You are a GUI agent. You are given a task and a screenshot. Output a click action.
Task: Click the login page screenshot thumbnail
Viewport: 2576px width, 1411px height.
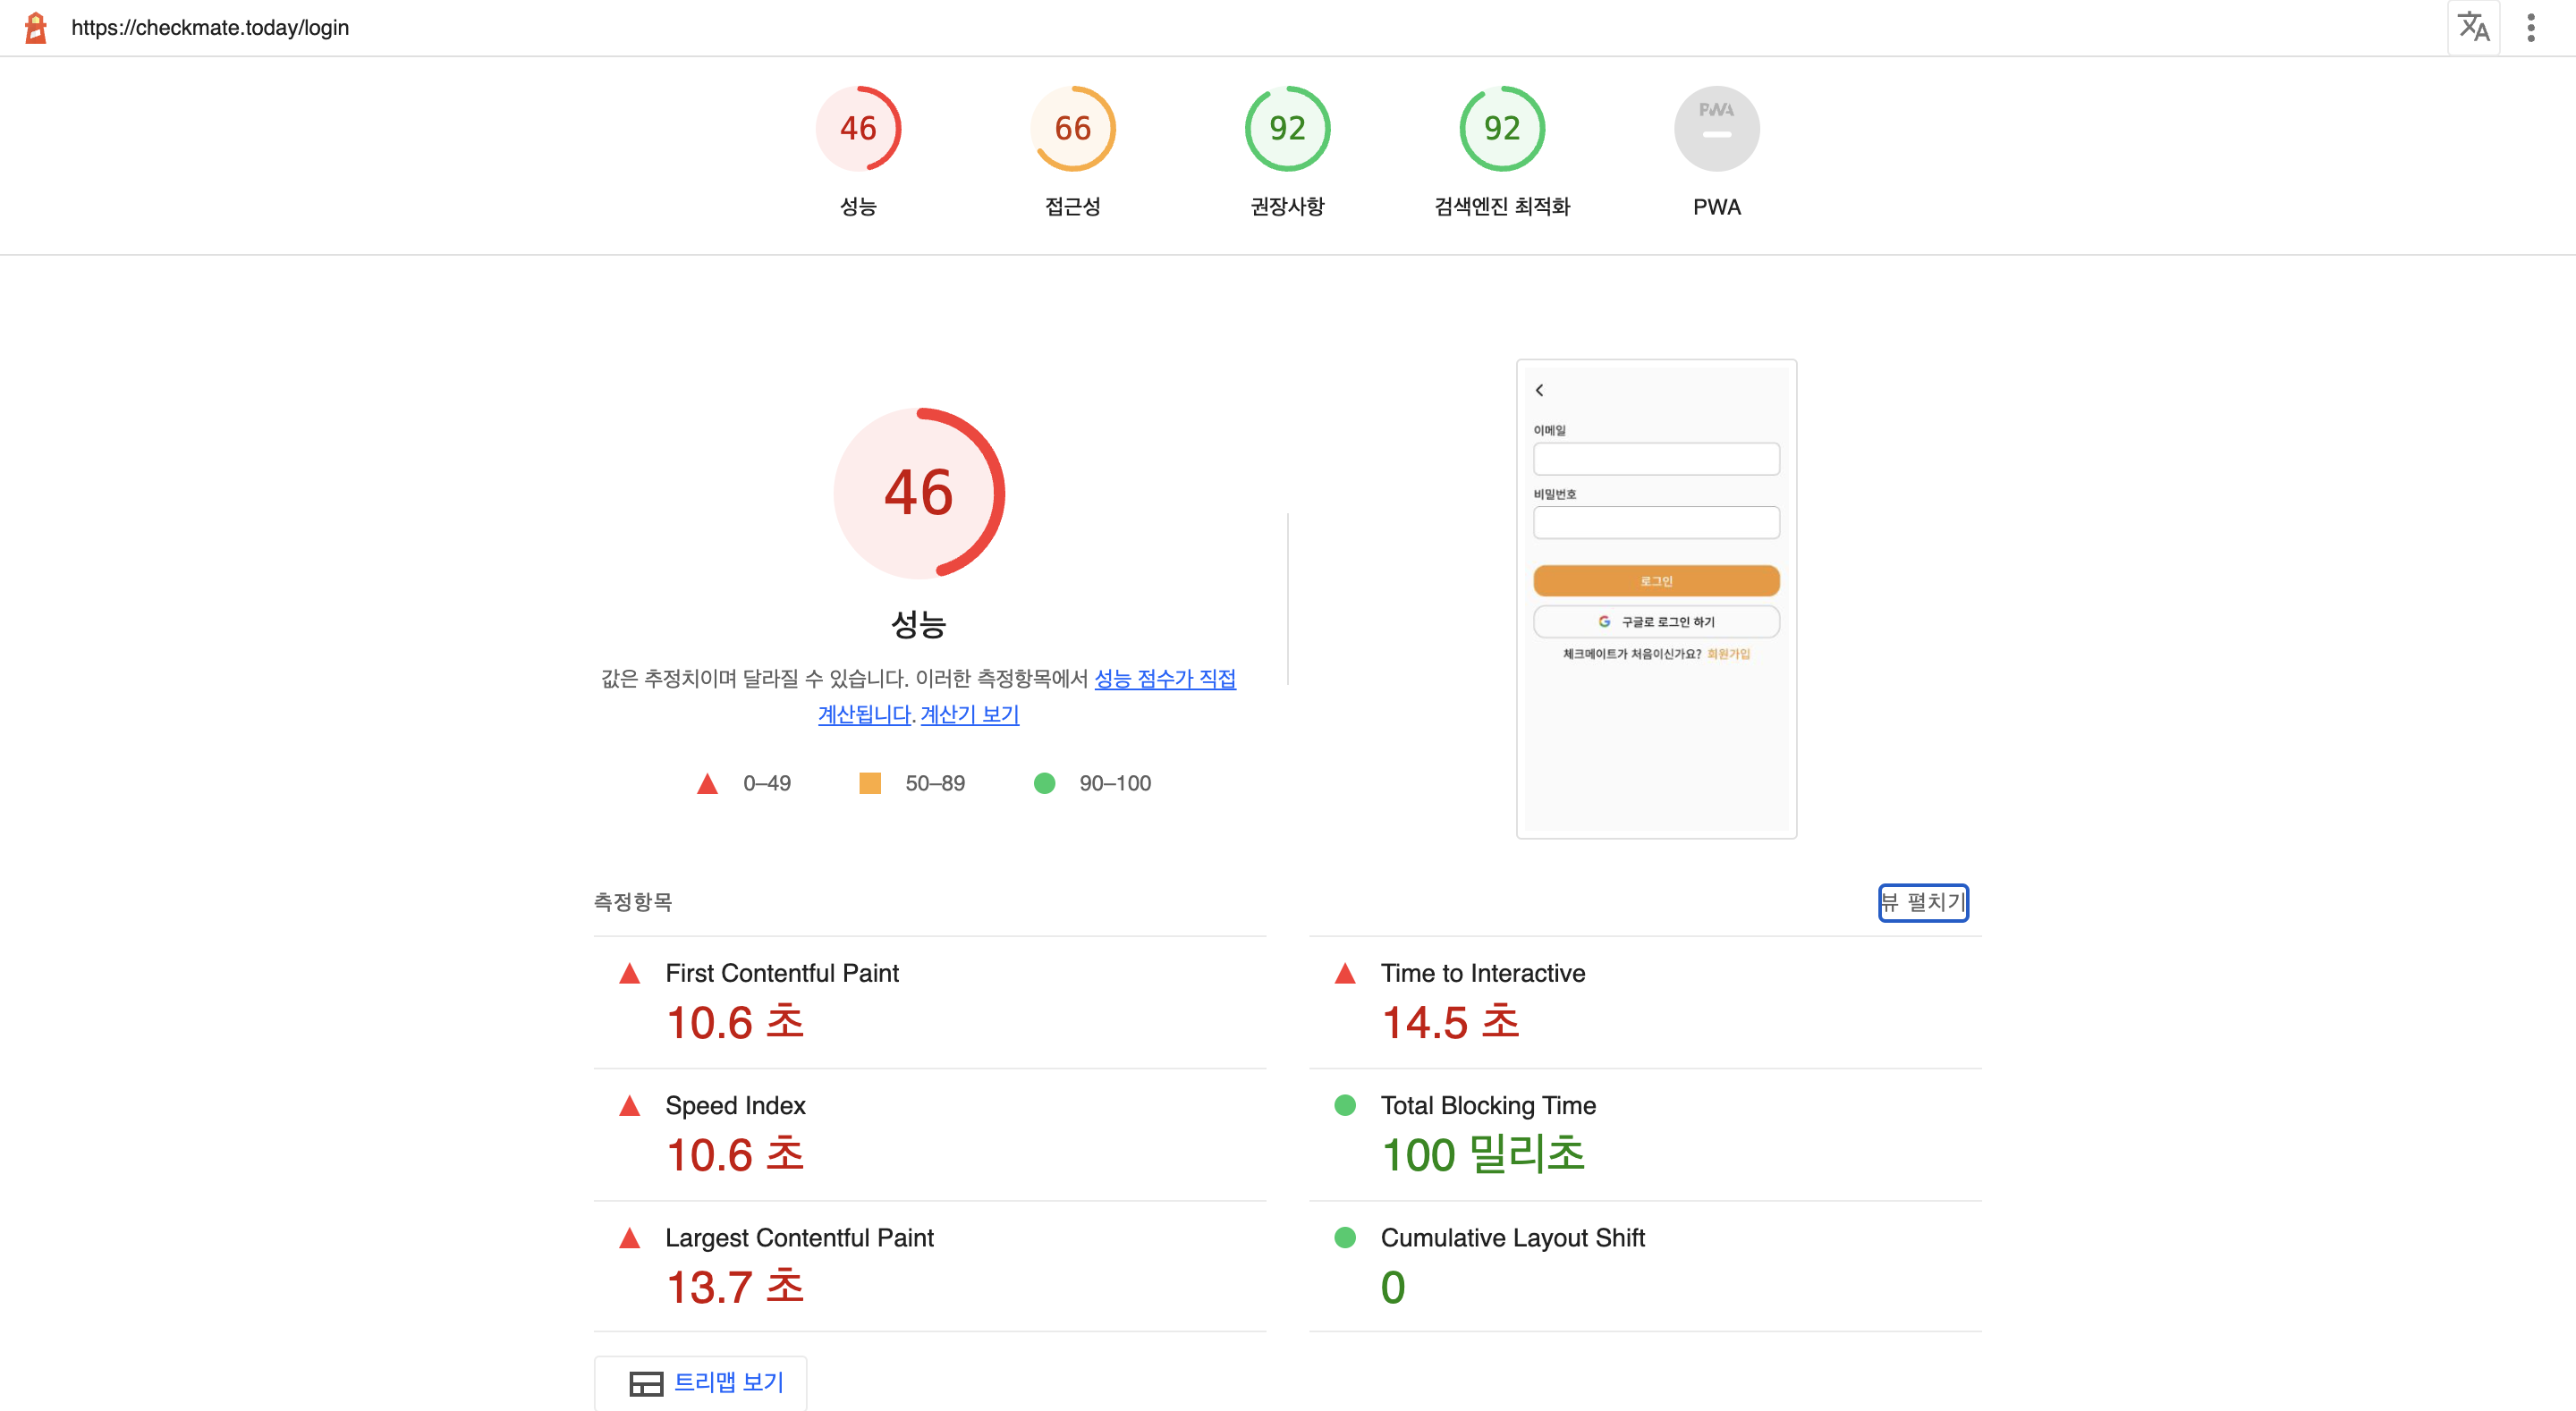click(x=1655, y=598)
